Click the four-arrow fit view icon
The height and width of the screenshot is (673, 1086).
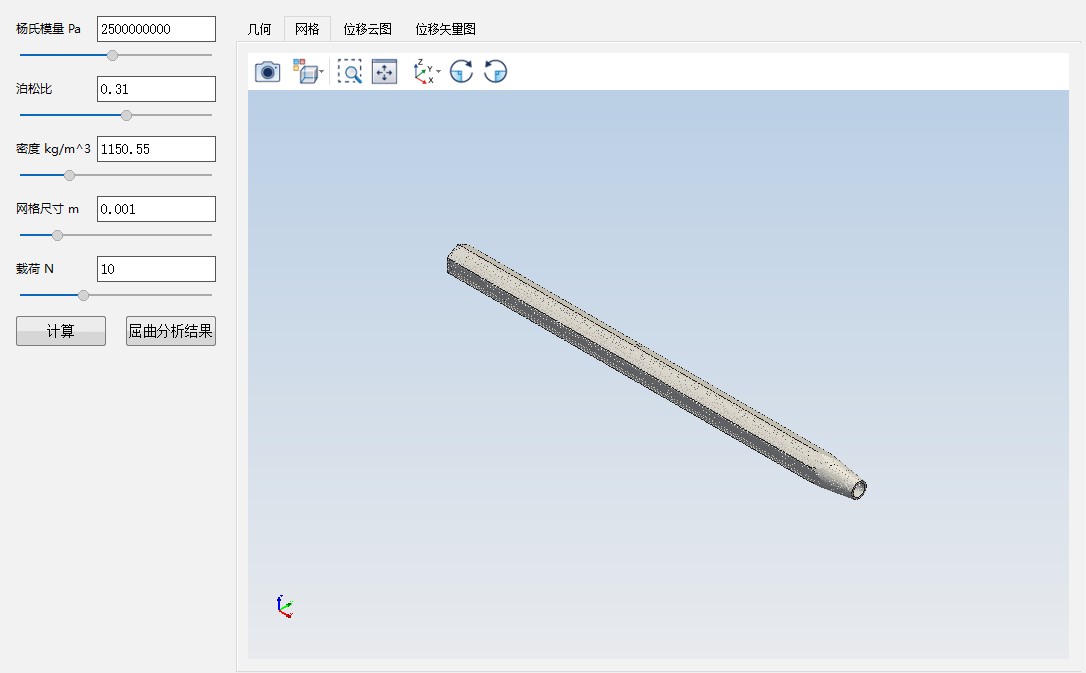click(x=384, y=71)
